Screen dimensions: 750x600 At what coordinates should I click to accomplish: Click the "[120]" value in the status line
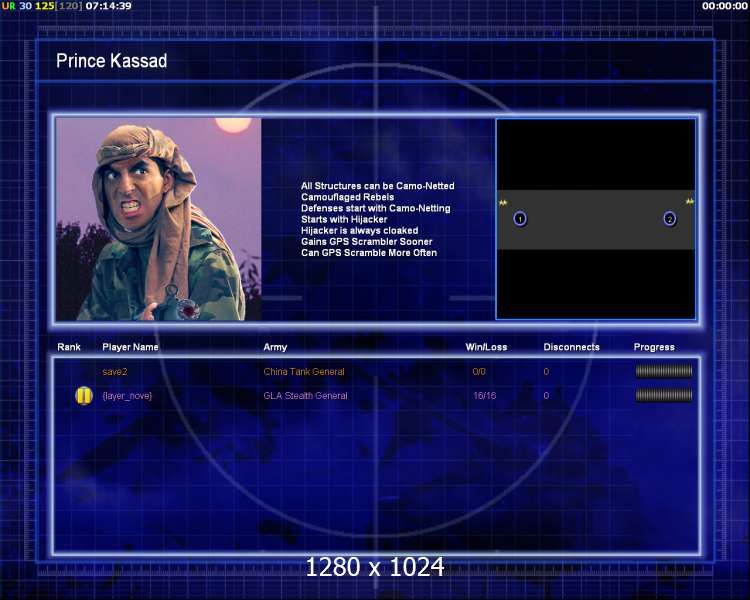[x=68, y=6]
